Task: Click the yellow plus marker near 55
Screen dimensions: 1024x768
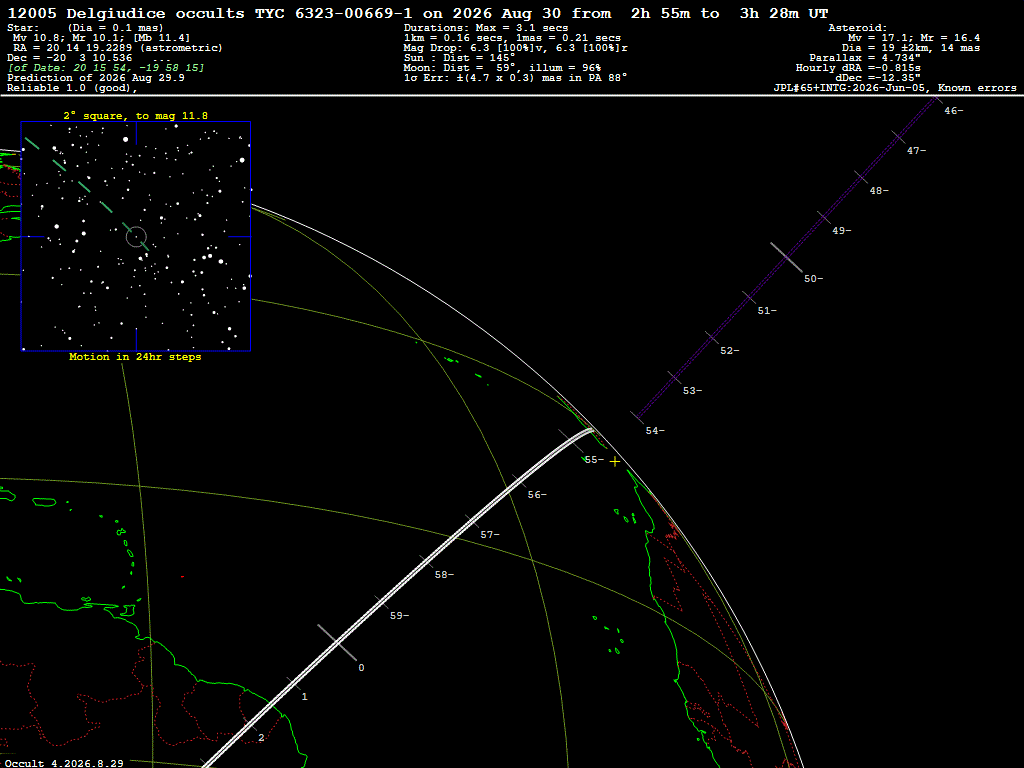Action: tap(615, 462)
